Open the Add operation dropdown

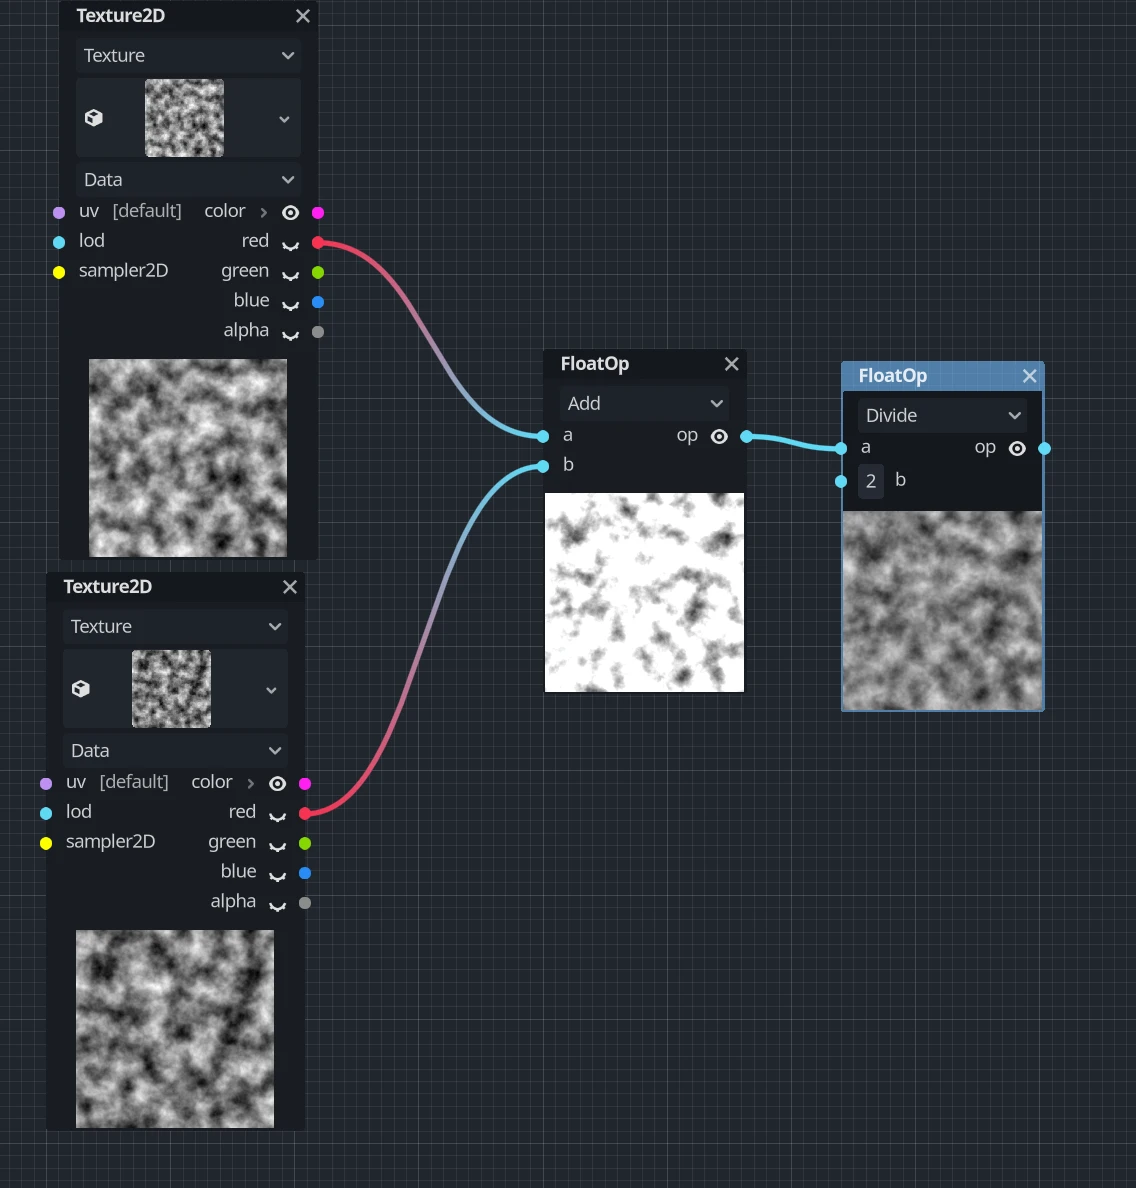click(x=644, y=403)
